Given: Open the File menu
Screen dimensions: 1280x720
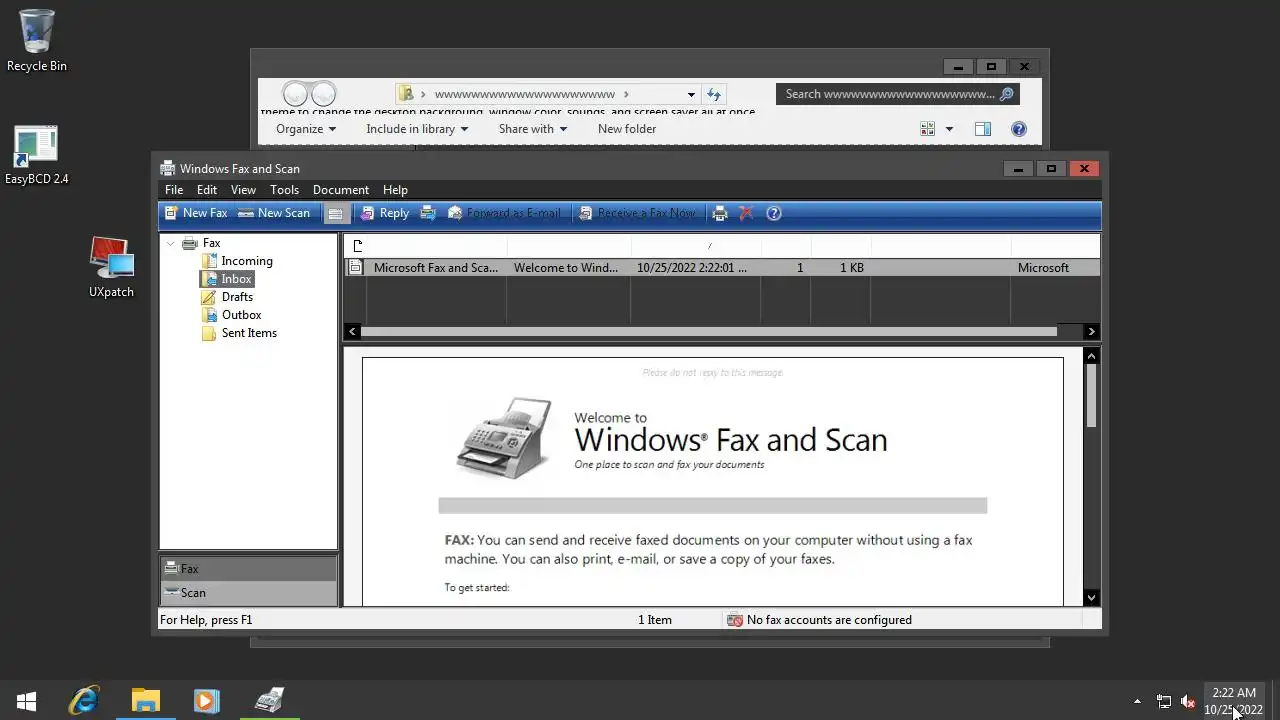Looking at the screenshot, I should tap(174, 190).
